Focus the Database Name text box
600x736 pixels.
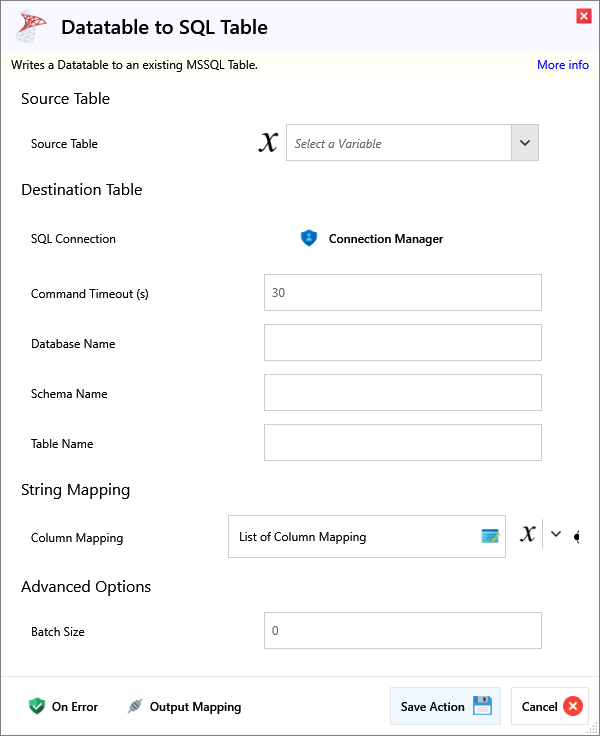click(x=402, y=343)
